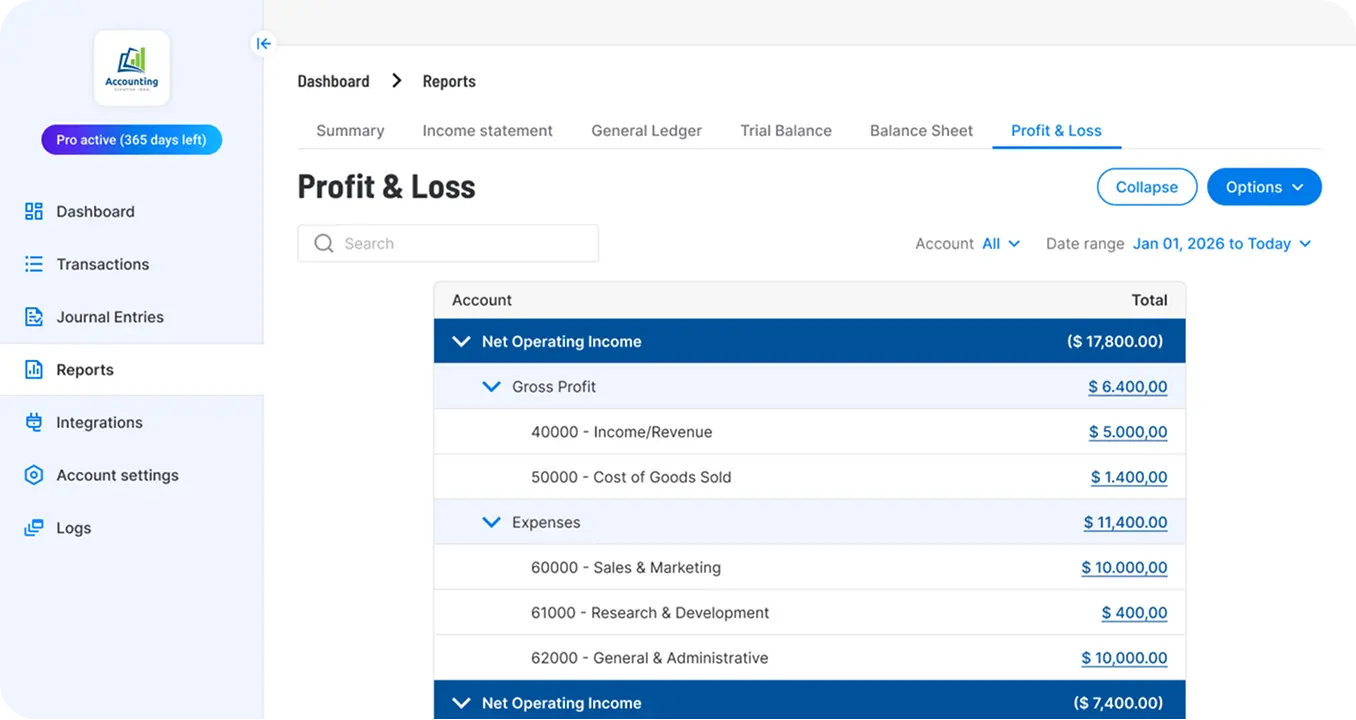
Task: Open the Dashboard from the sidebar
Action: point(33,211)
